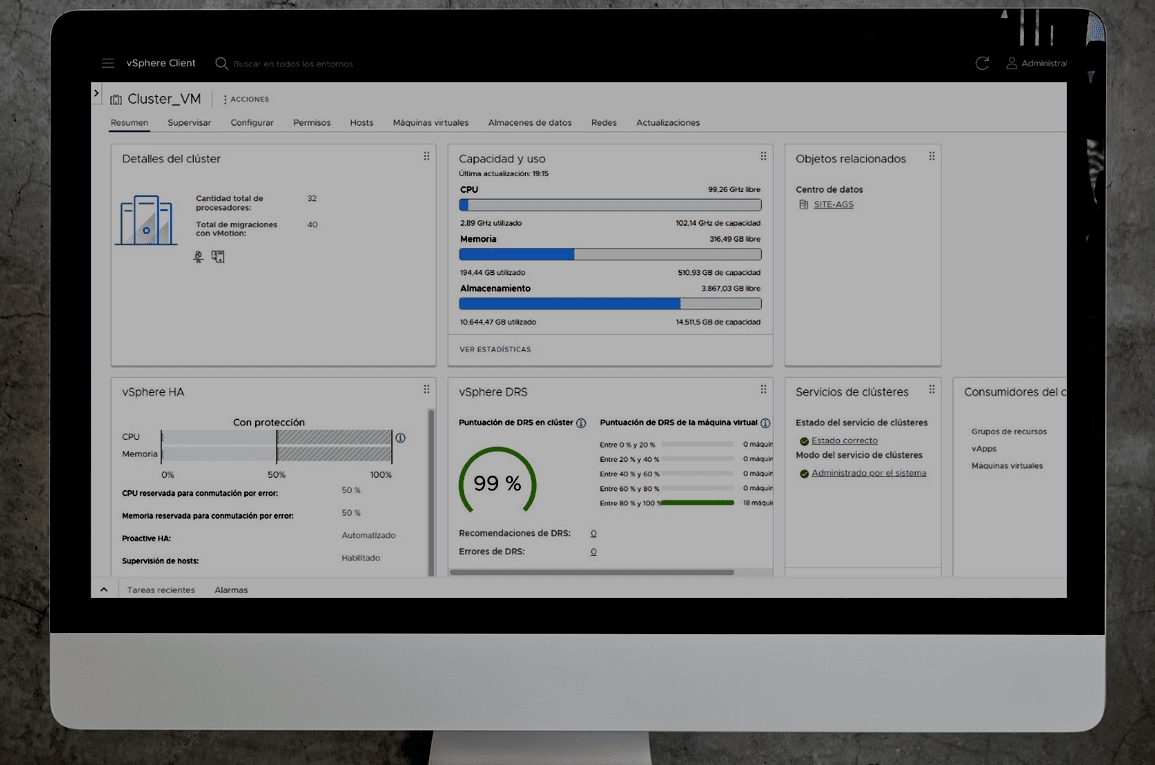
Task: Click the Proactive HA Automatizado value
Action: point(368,536)
